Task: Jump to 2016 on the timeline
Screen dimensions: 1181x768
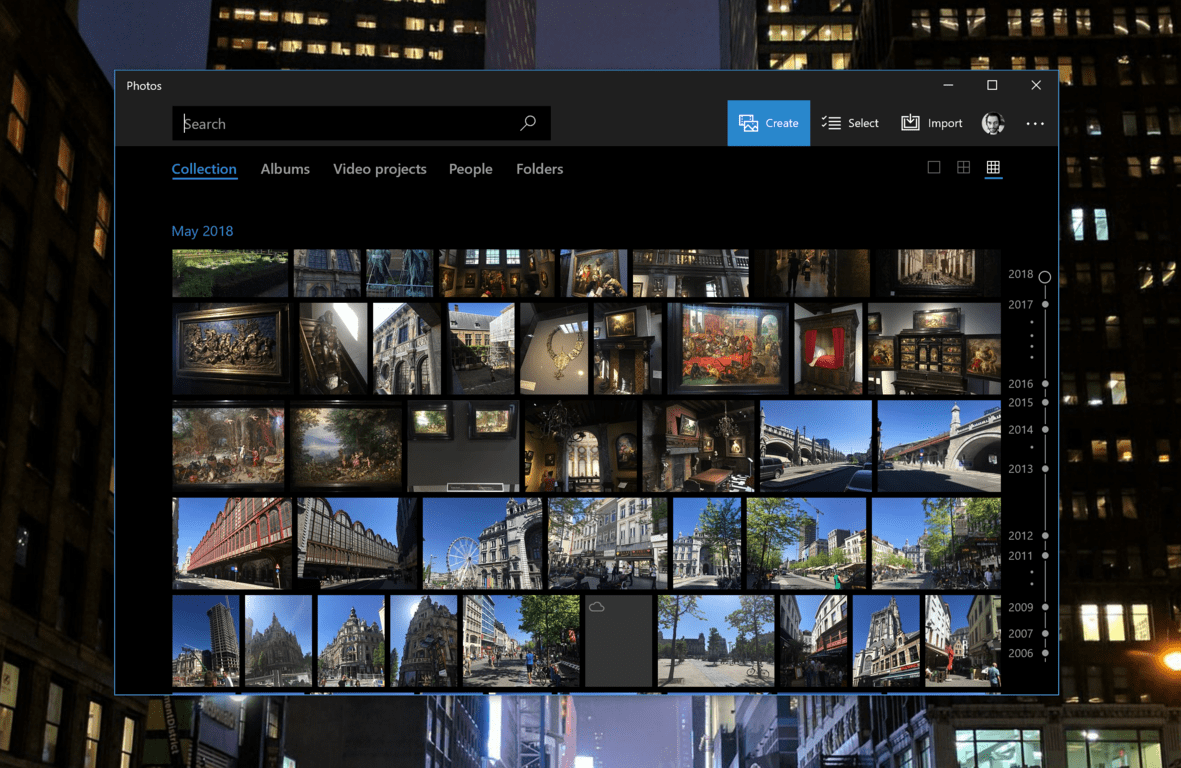Action: [1021, 384]
